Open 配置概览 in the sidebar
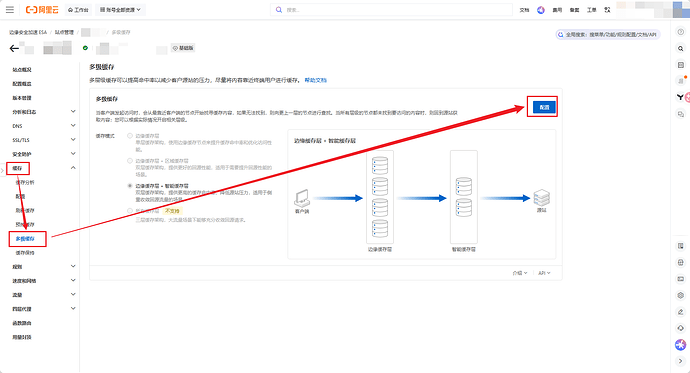This screenshot has height=373, width=690. [x=22, y=84]
